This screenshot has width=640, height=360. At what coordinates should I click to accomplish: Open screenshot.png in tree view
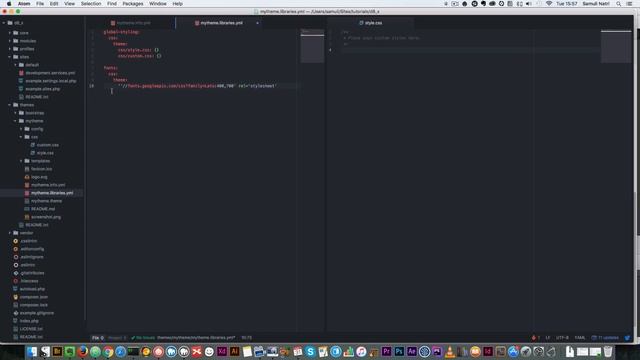pyautogui.click(x=46, y=217)
